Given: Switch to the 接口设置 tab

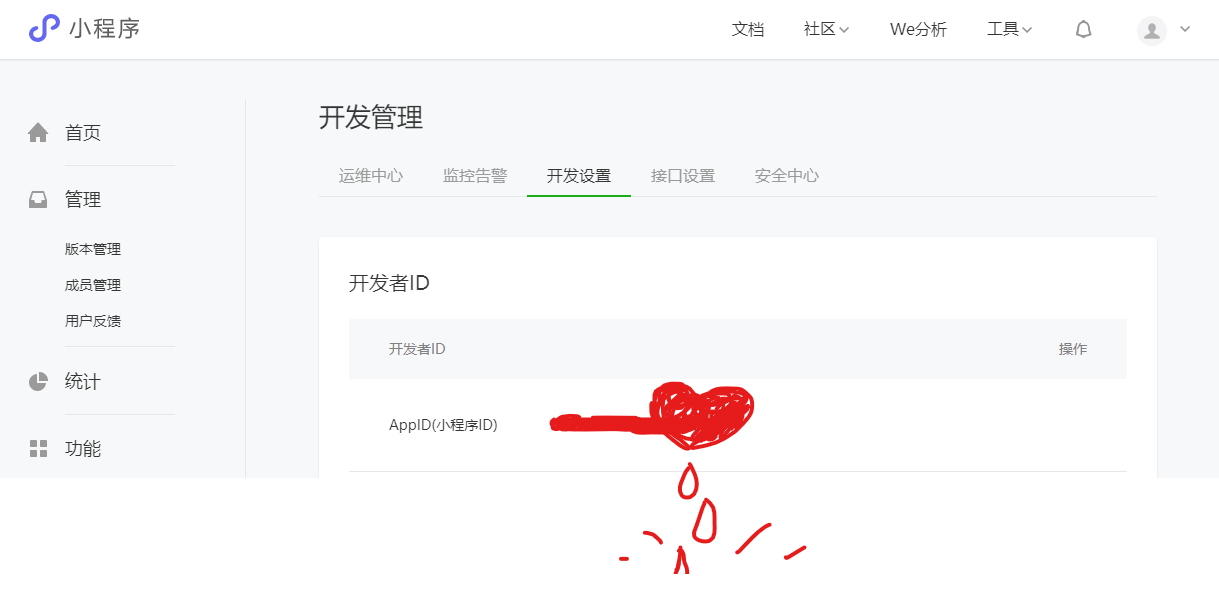Looking at the screenshot, I should [x=683, y=176].
